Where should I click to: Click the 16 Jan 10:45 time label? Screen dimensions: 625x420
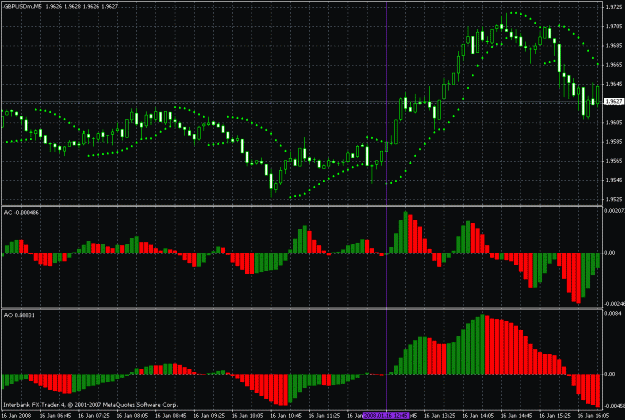[x=286, y=416]
